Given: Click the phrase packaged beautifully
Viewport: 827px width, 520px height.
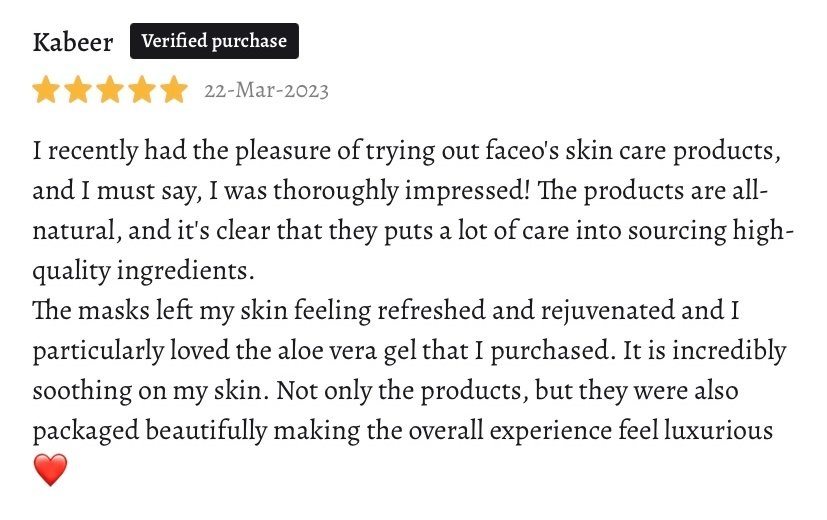Looking at the screenshot, I should (x=150, y=431).
